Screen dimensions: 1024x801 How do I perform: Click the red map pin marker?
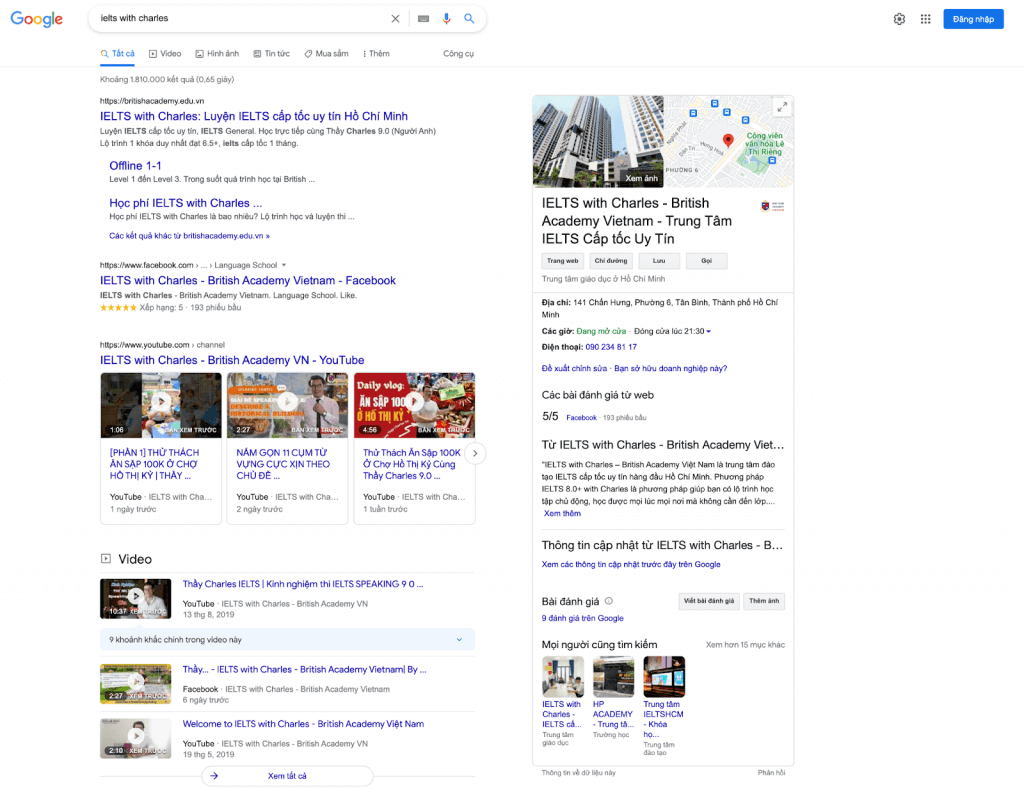pyautogui.click(x=728, y=140)
